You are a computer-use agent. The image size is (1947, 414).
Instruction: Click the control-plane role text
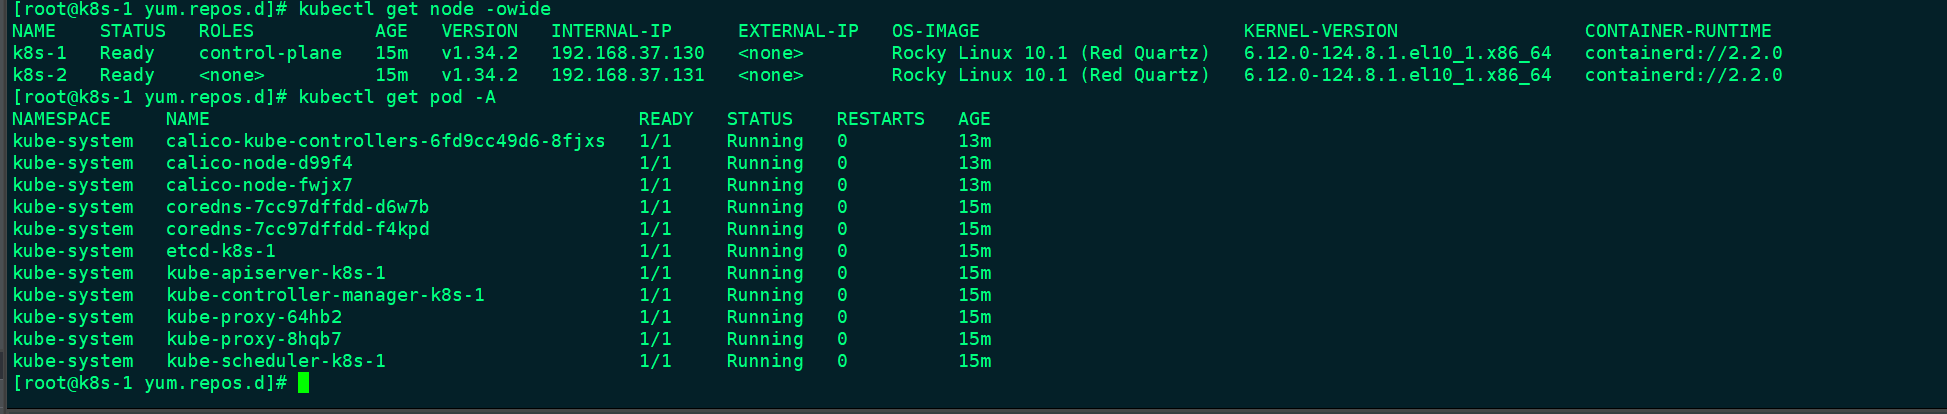tap(270, 53)
